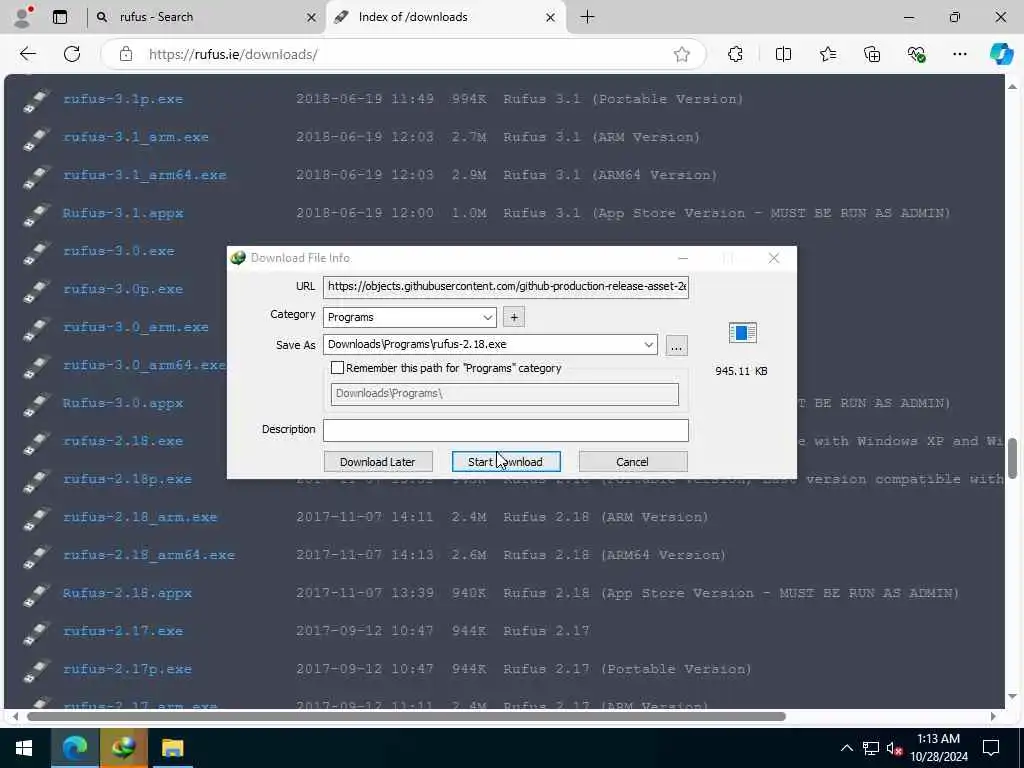The image size is (1024, 768).
Task: Click the horizontal scrollbar thumb
Action: pos(406,716)
